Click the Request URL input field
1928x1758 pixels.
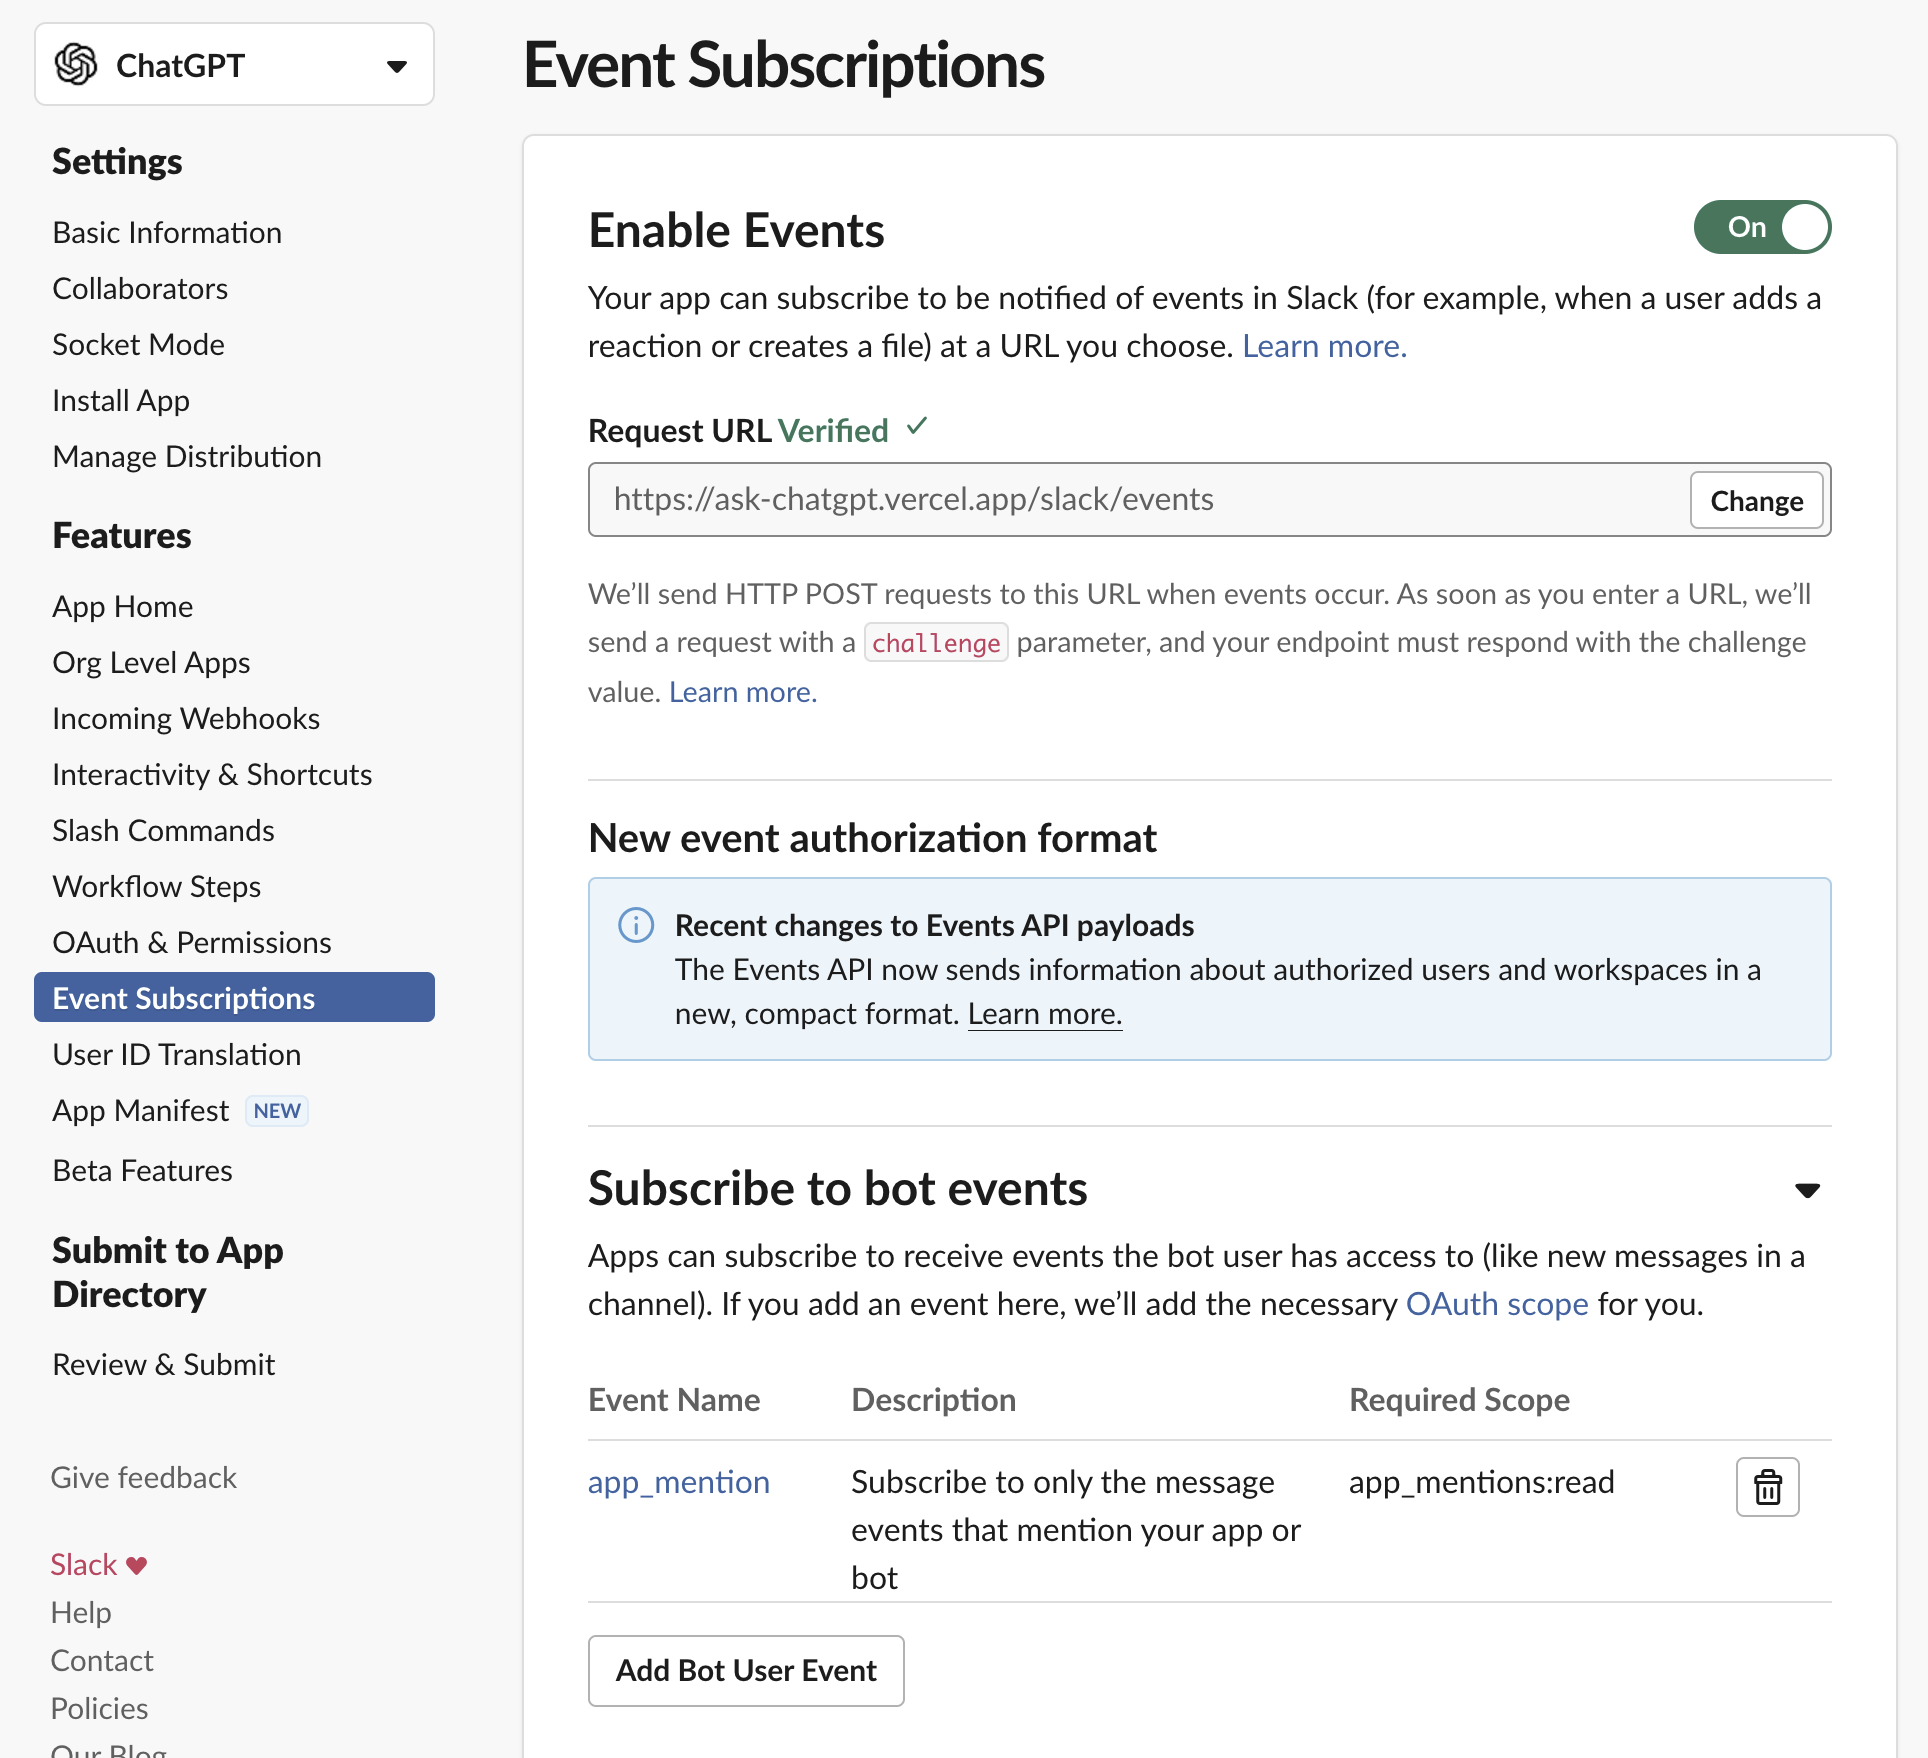pyautogui.click(x=1138, y=499)
